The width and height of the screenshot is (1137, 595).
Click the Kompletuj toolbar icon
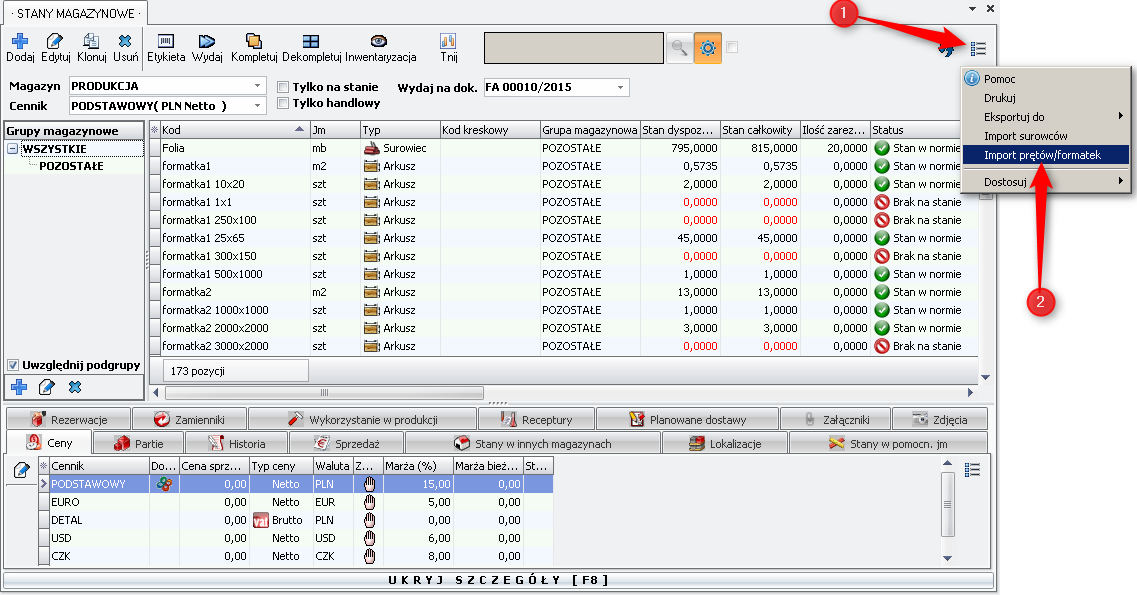254,42
